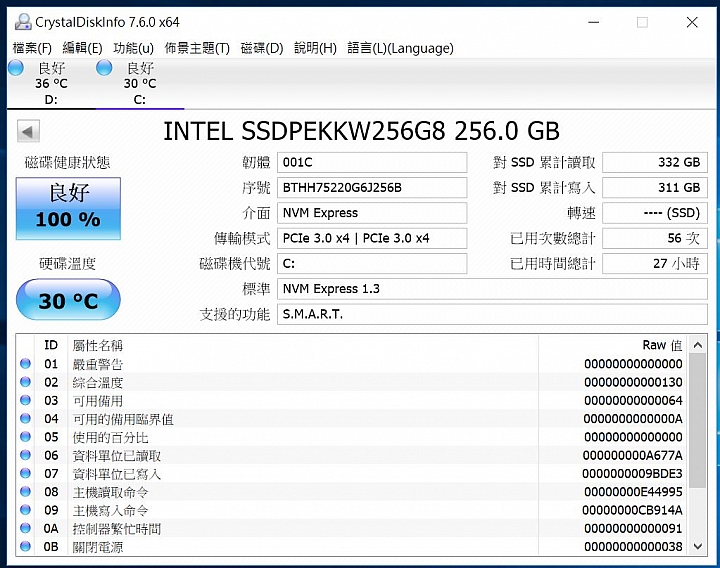This screenshot has width=720, height=568.
Task: Select the D: drive status indicator circle
Action: [x=16, y=68]
